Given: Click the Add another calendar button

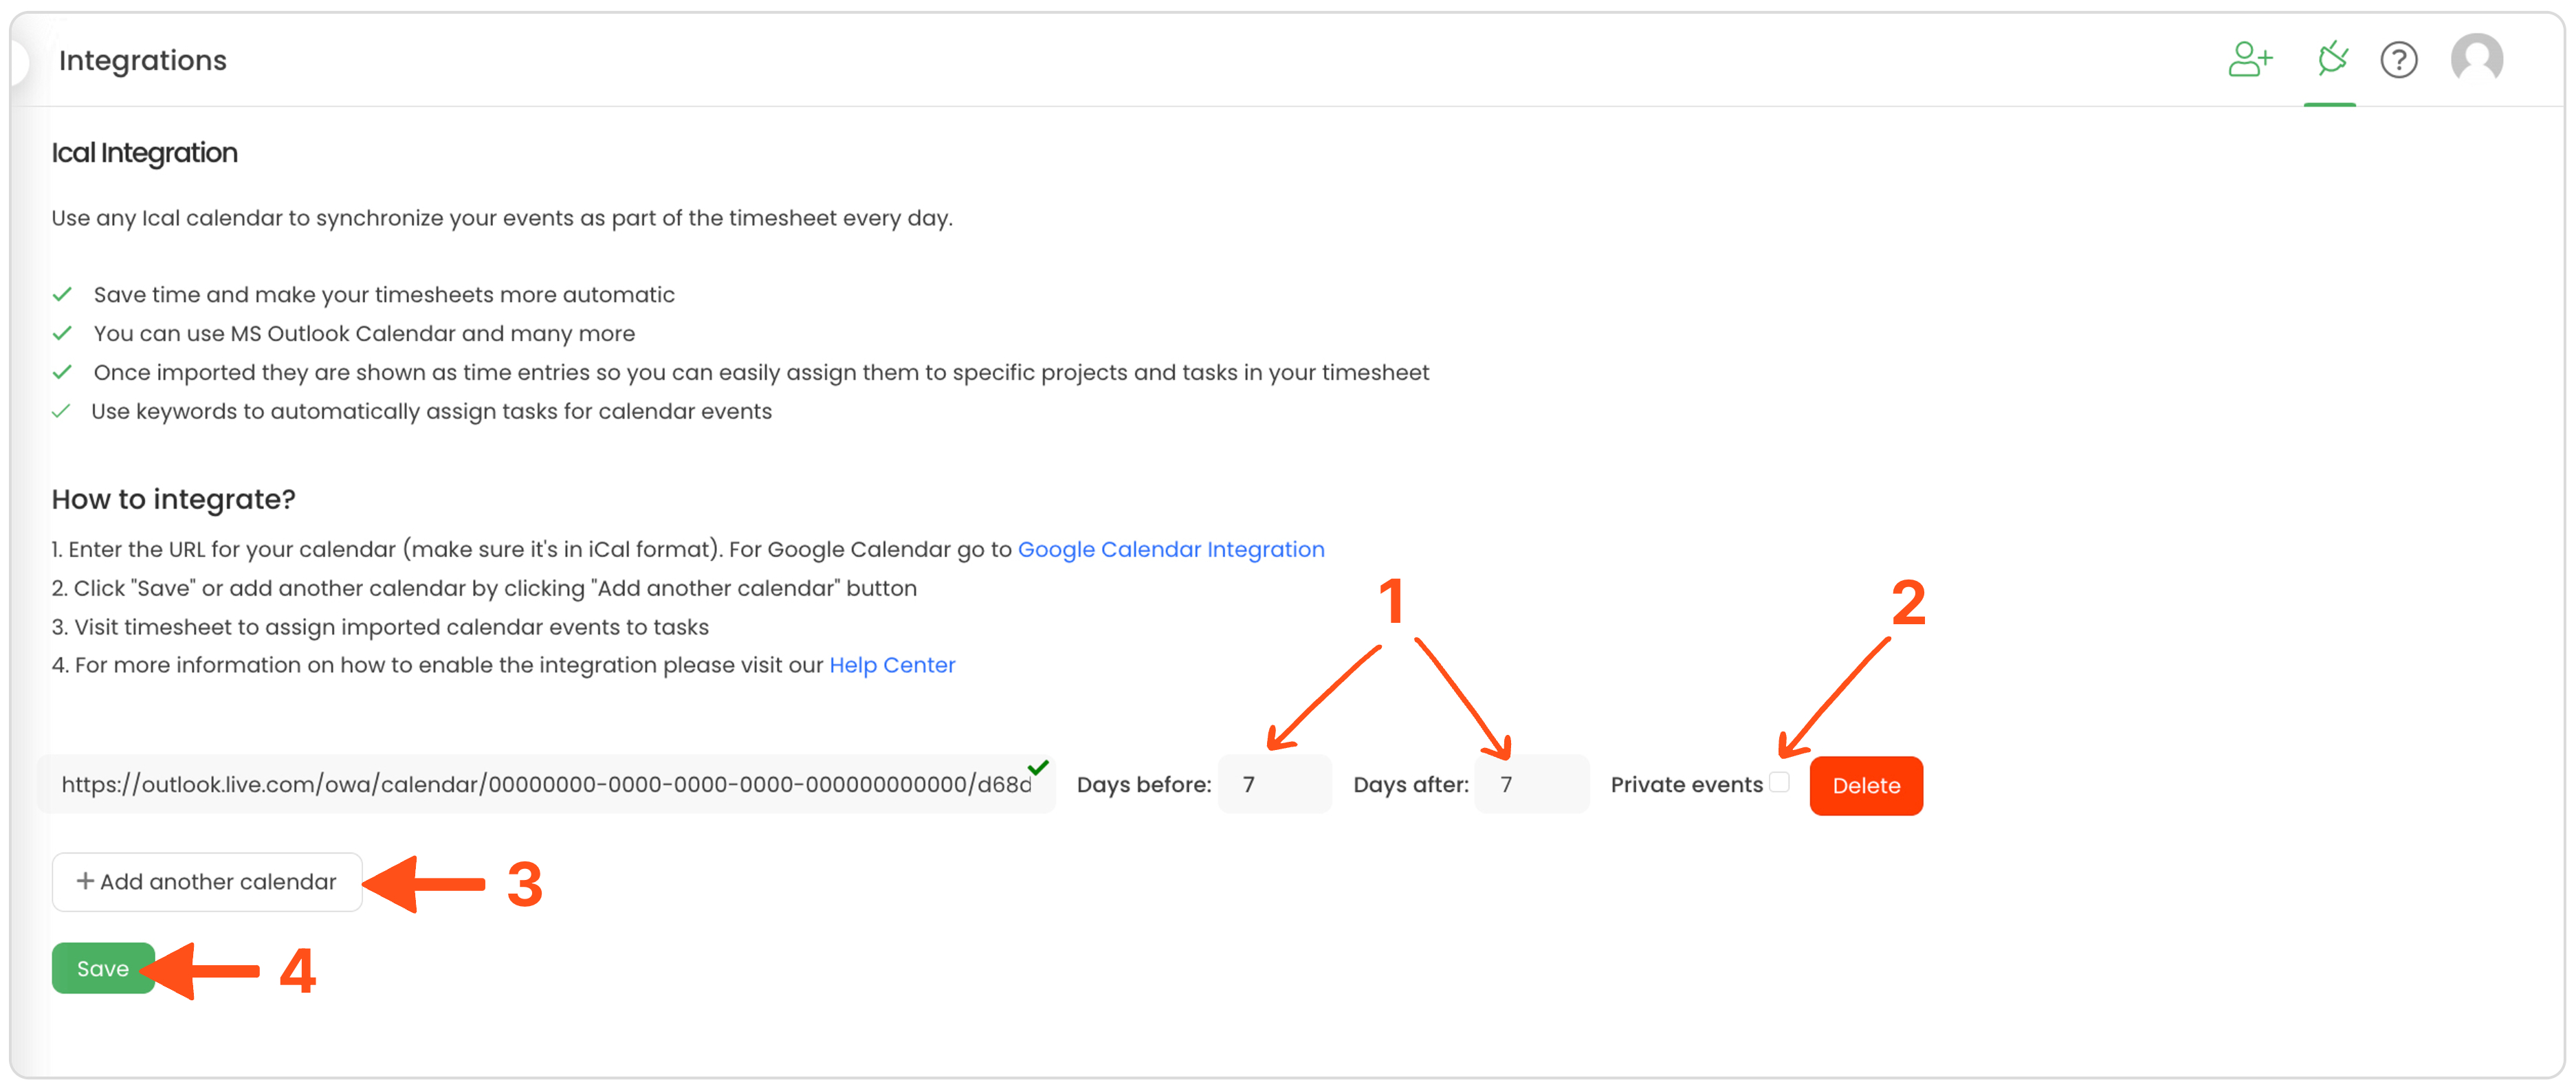Looking at the screenshot, I should pyautogui.click(x=207, y=882).
